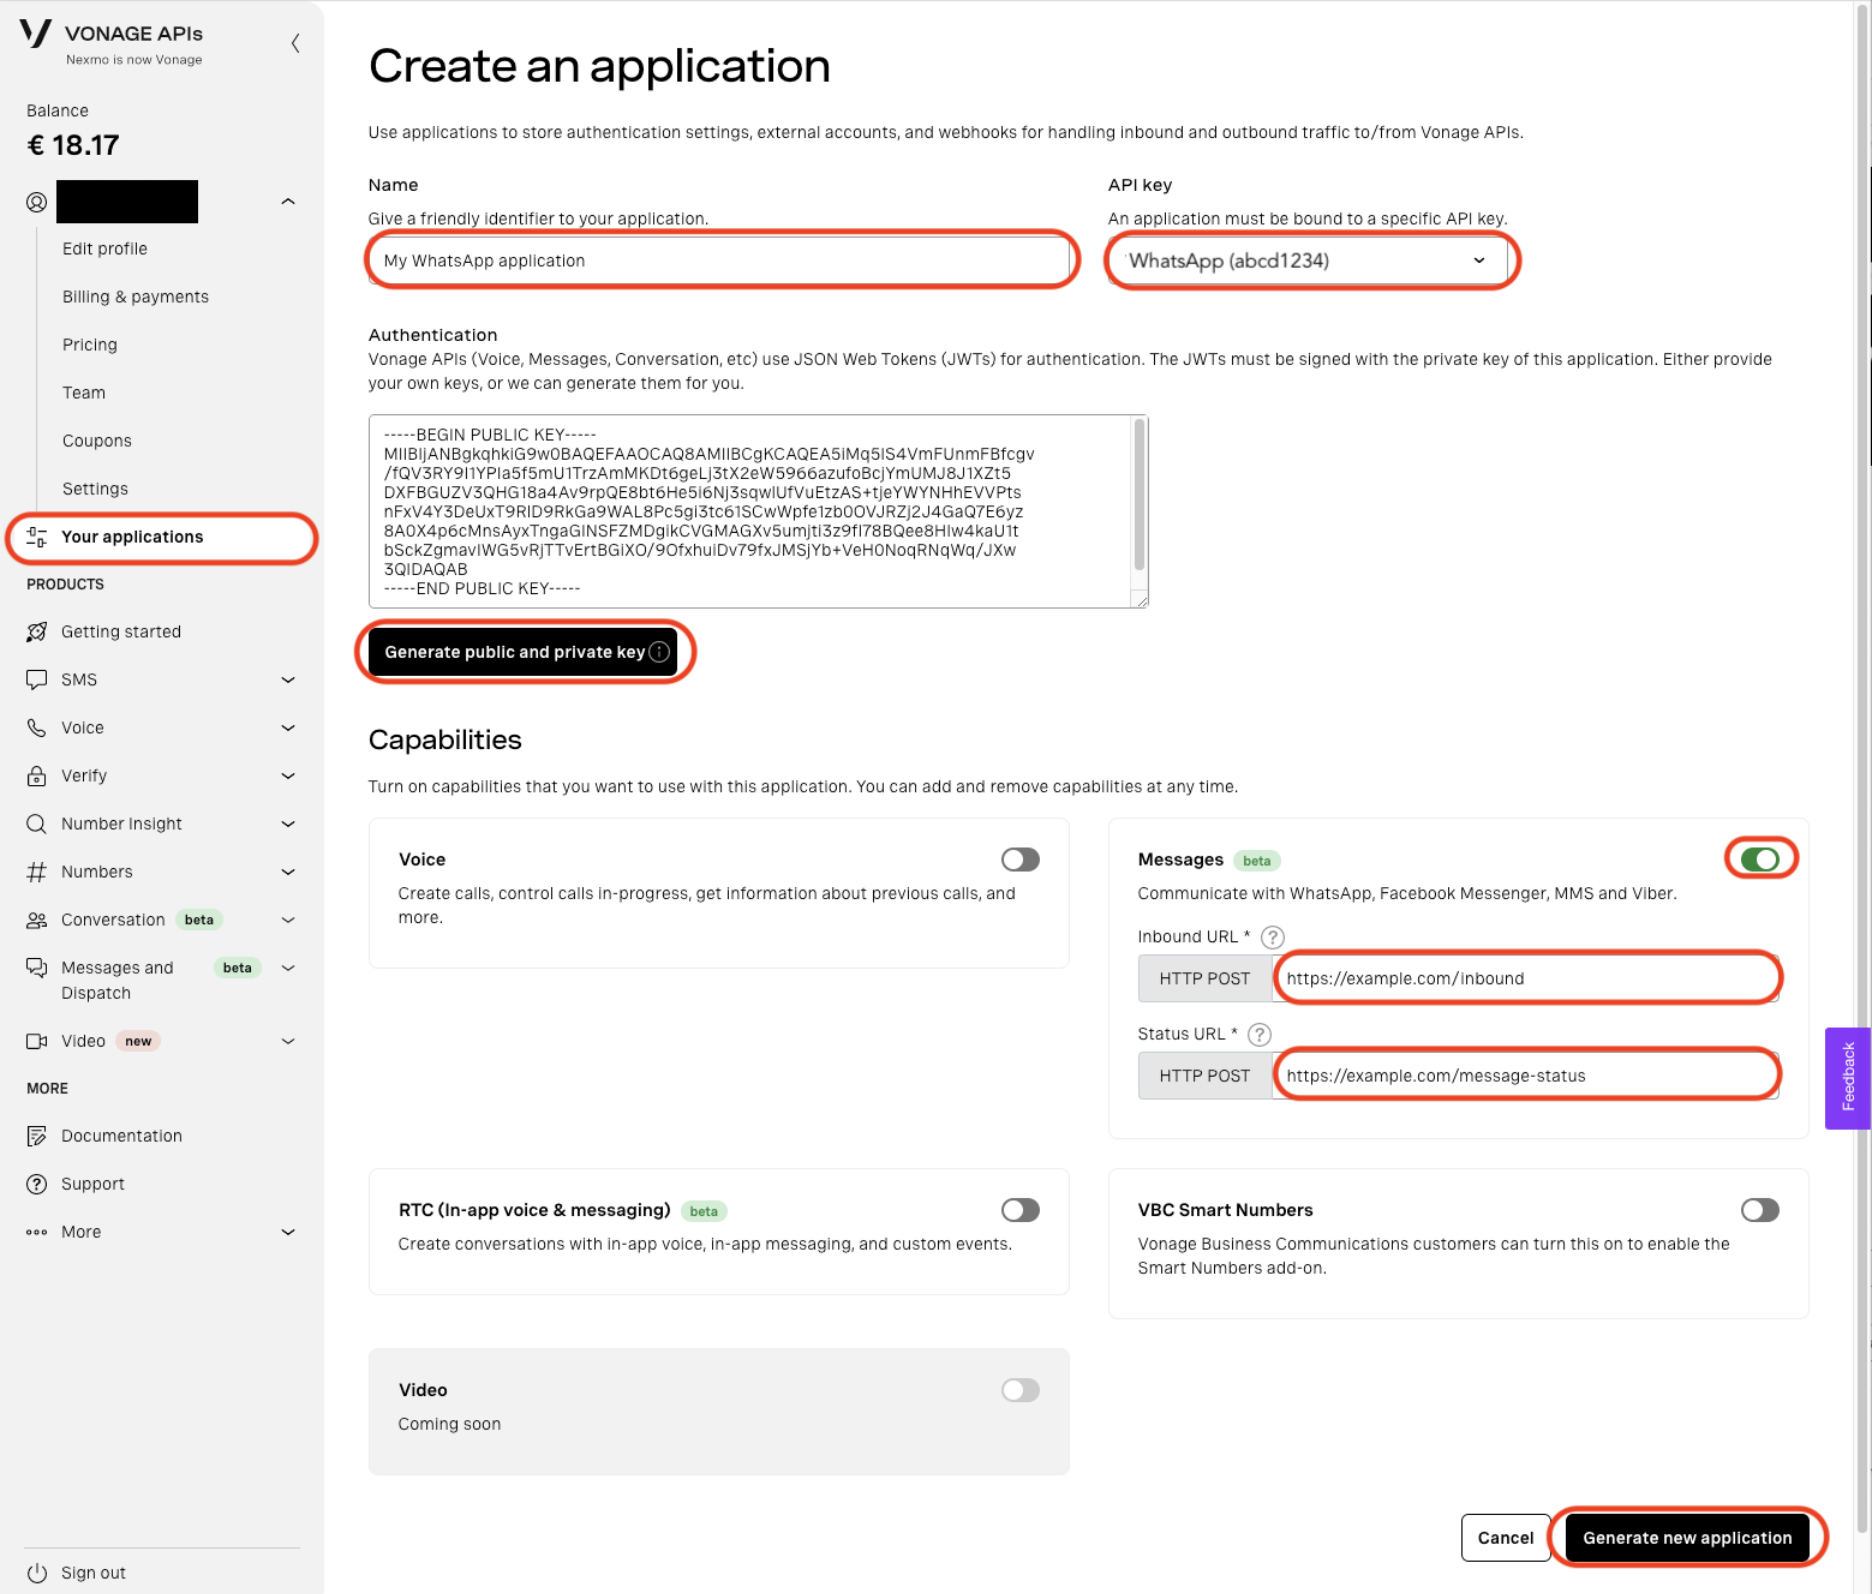Click the Inbound URL input field
The image size is (1872, 1594).
1525,978
